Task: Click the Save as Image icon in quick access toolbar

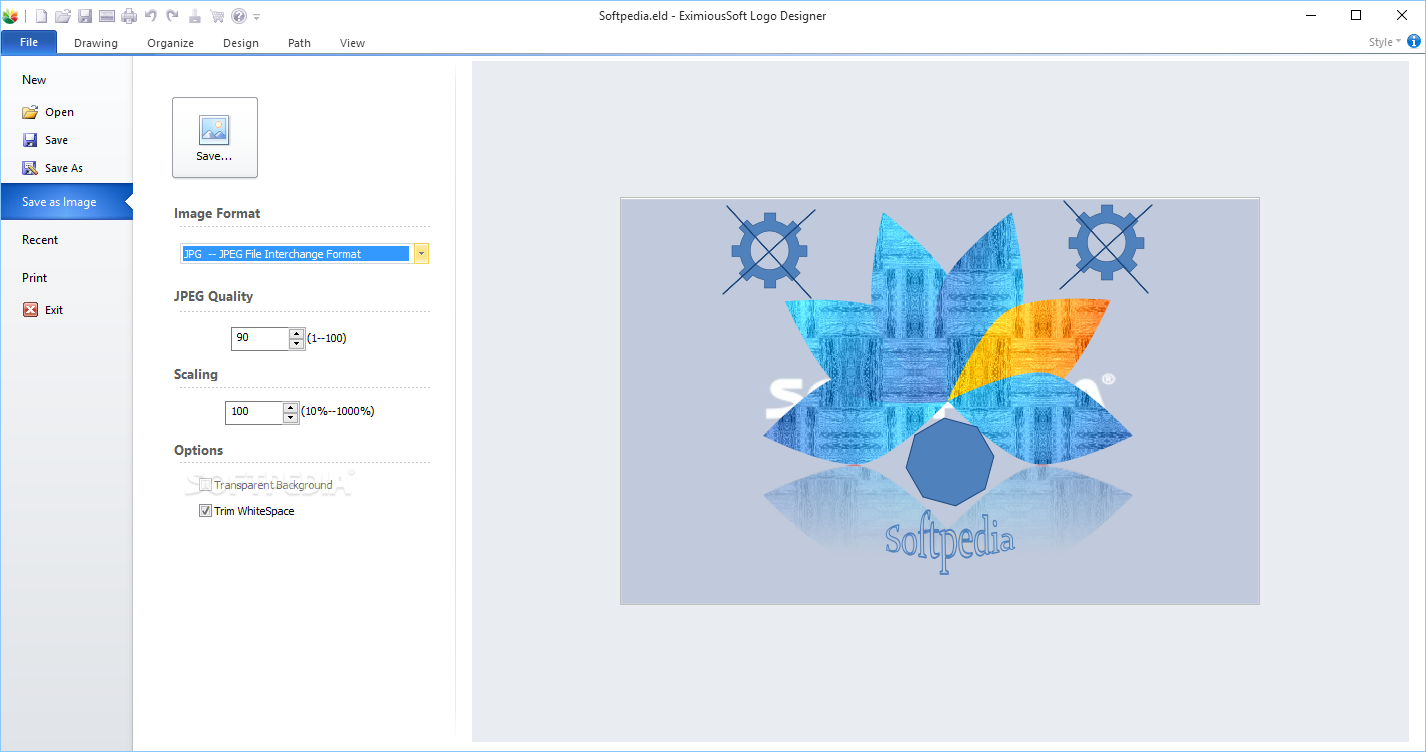Action: (x=106, y=16)
